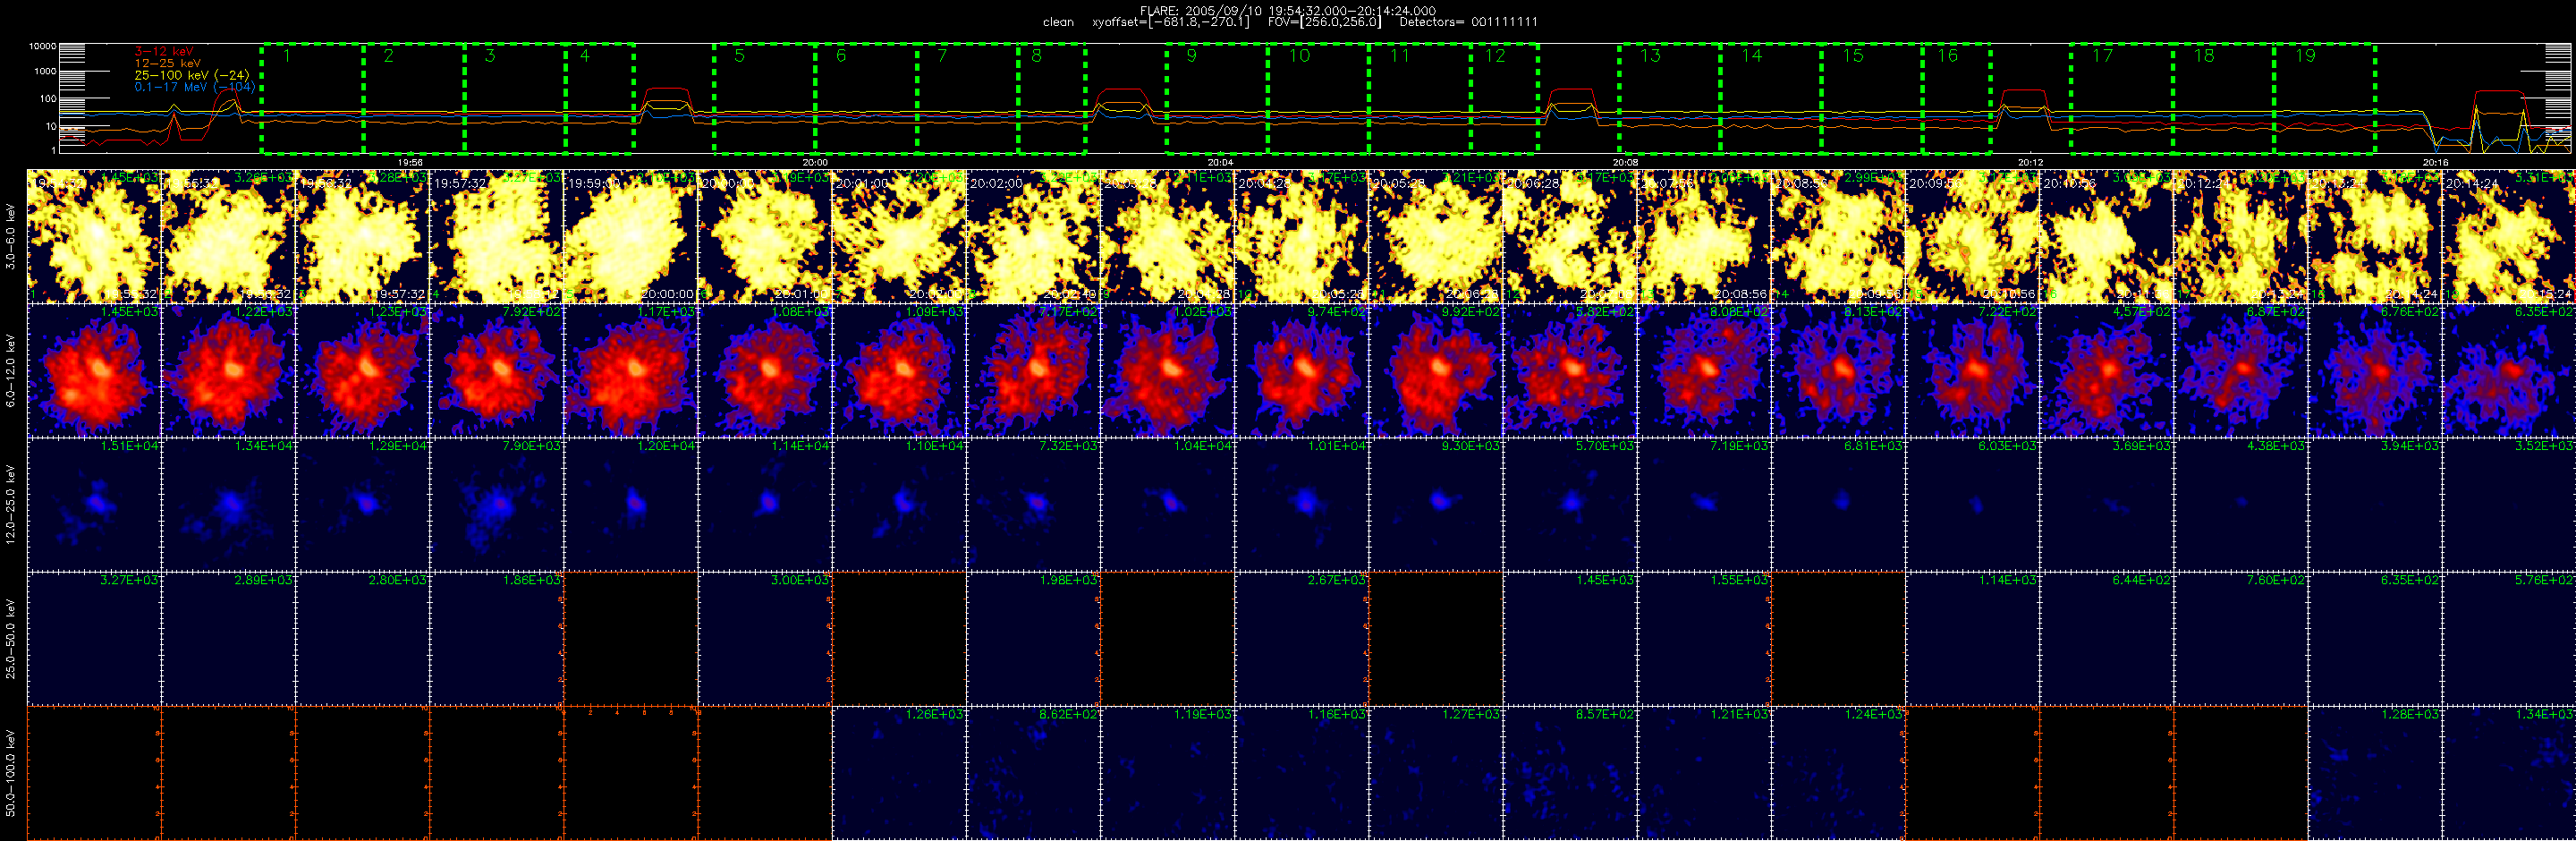This screenshot has width=2576, height=841.
Task: Open the image panel peaked at 3.52E+03
Action: [2509, 504]
